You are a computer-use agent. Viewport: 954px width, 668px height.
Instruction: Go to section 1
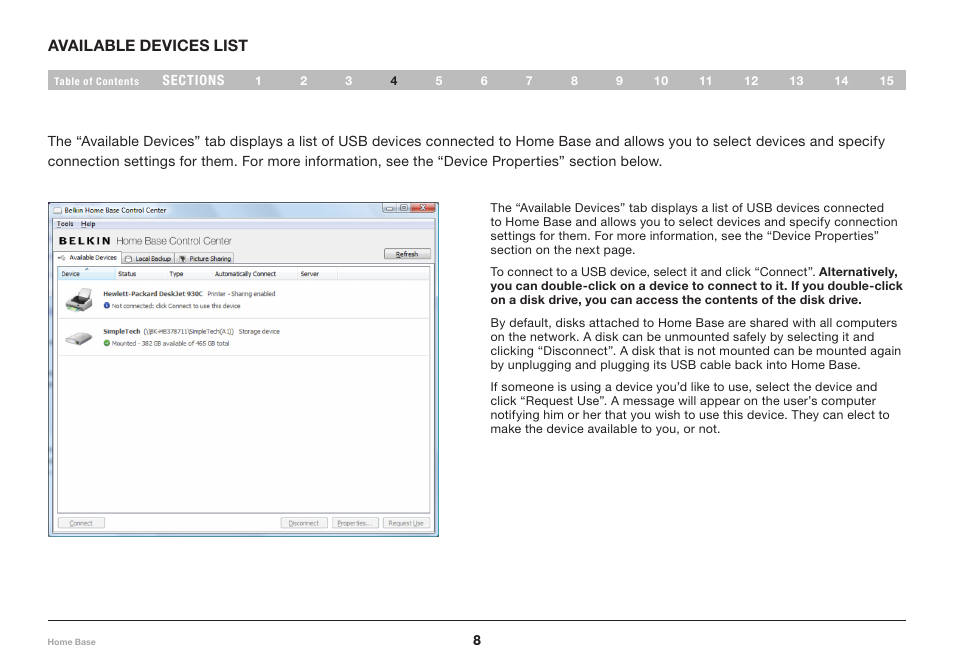click(258, 81)
